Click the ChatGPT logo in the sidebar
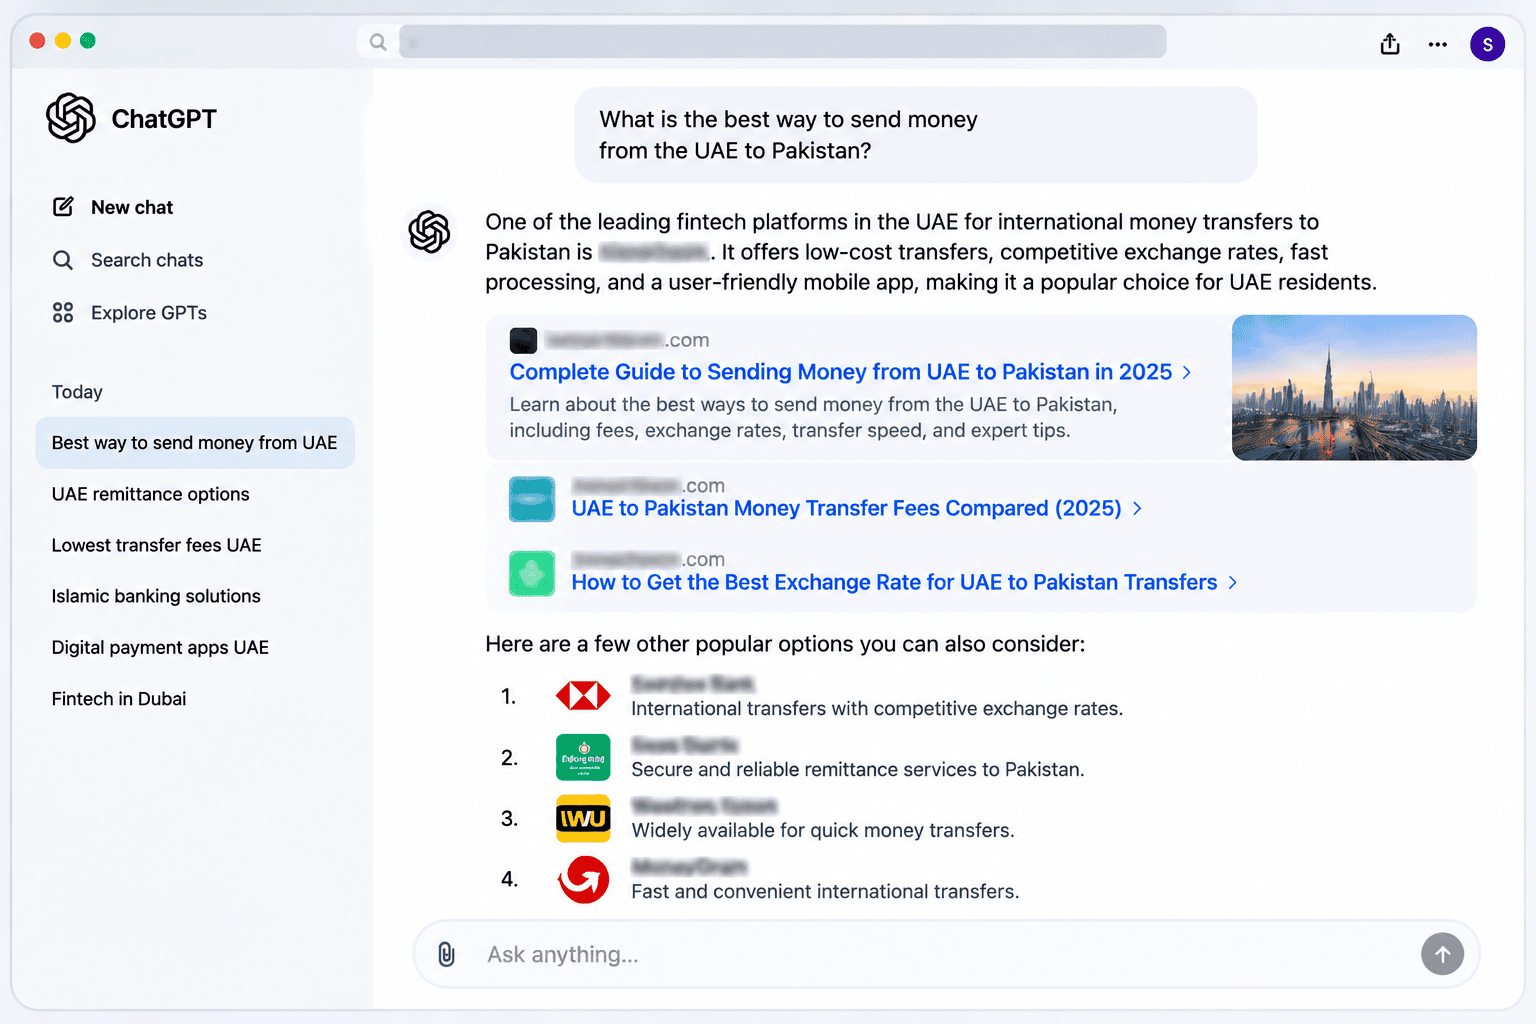 click(71, 118)
